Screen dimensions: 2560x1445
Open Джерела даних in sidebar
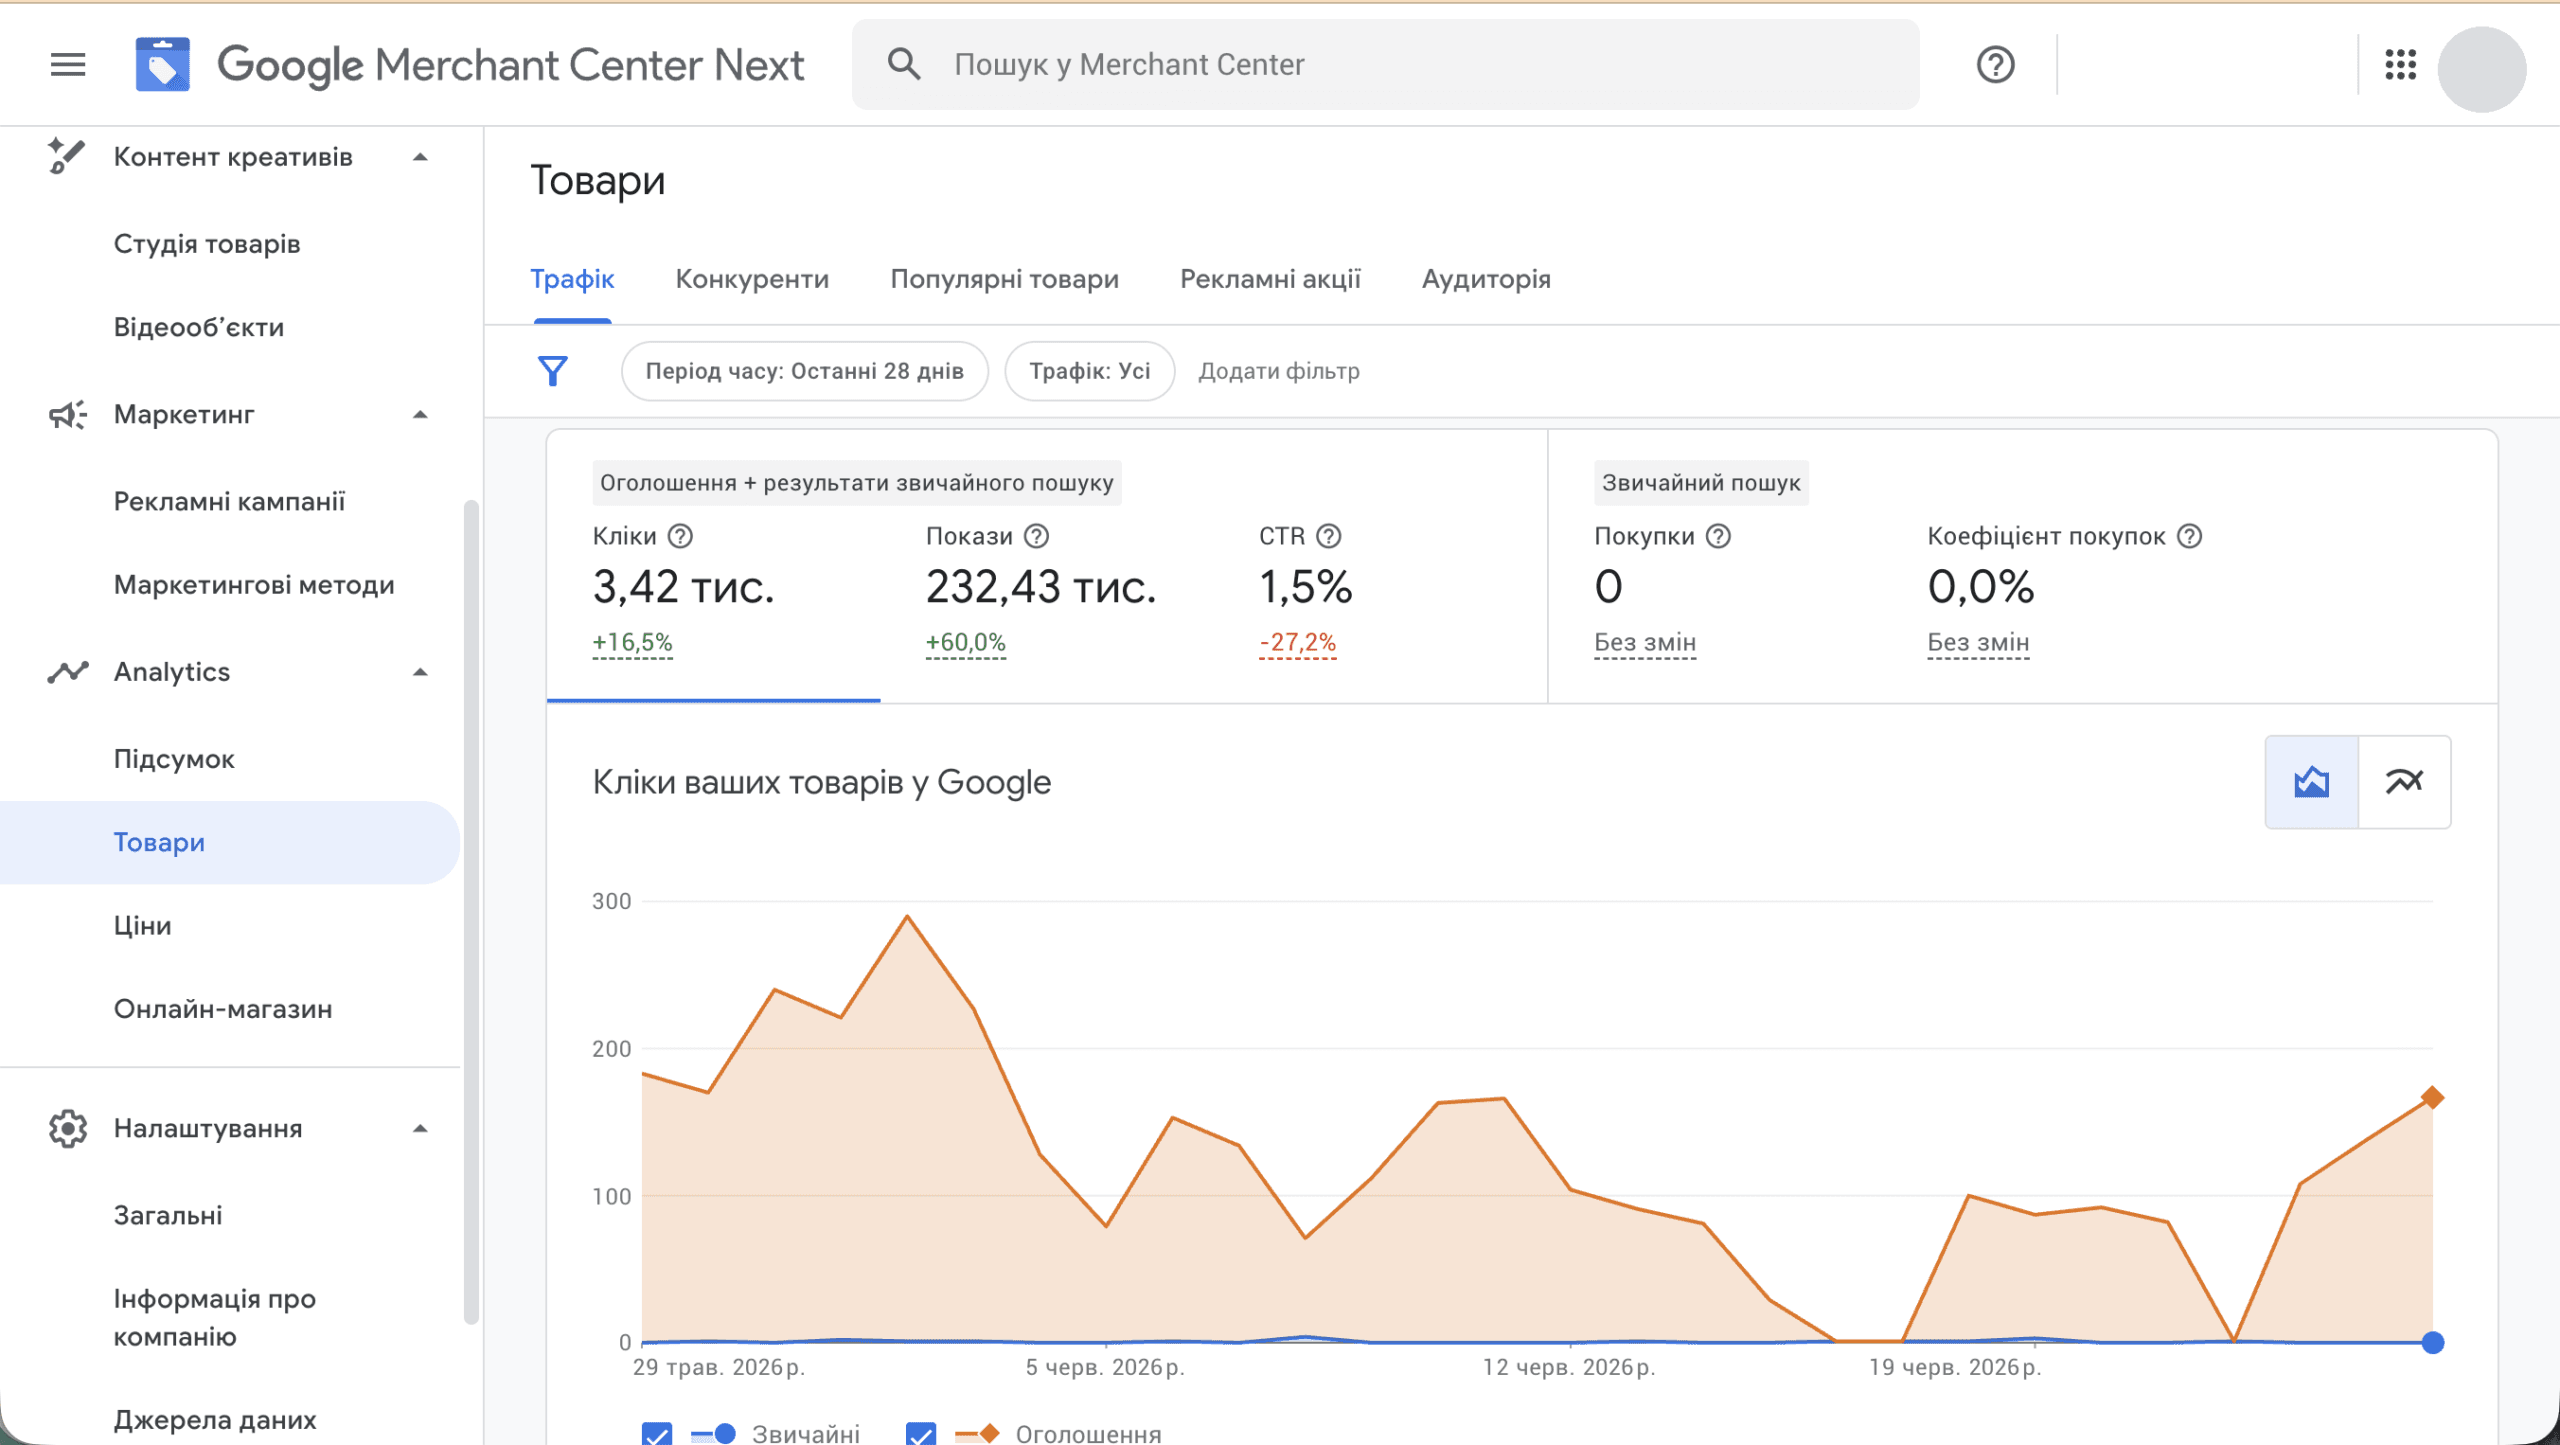coord(215,1420)
